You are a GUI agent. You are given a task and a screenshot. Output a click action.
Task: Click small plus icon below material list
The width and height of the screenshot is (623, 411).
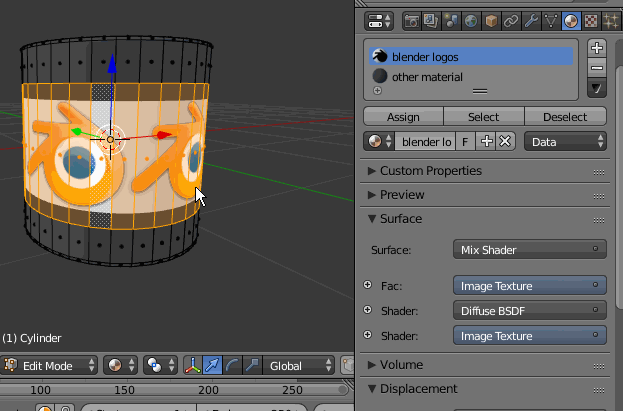pos(377,91)
